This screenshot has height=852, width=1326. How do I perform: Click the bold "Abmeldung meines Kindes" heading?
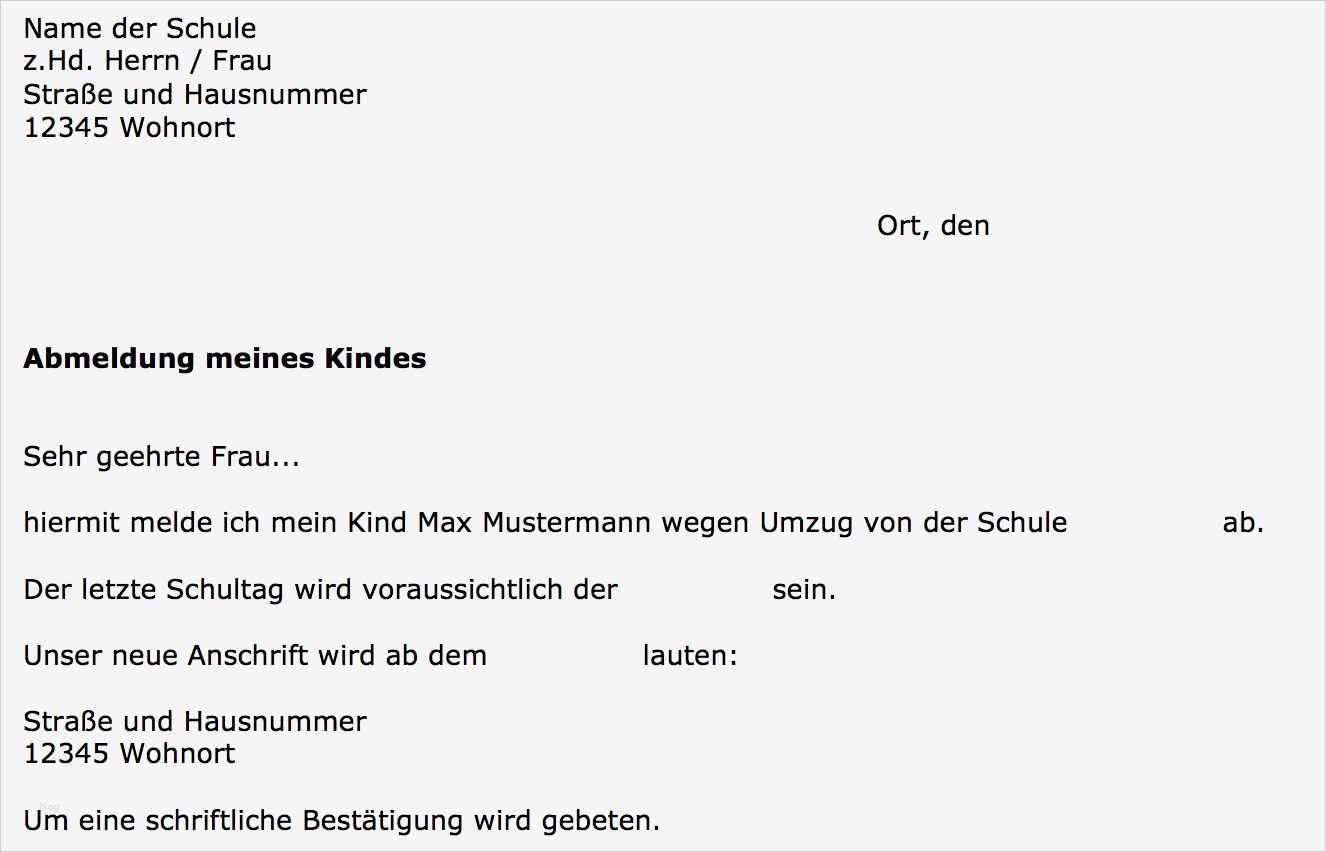tap(225, 359)
